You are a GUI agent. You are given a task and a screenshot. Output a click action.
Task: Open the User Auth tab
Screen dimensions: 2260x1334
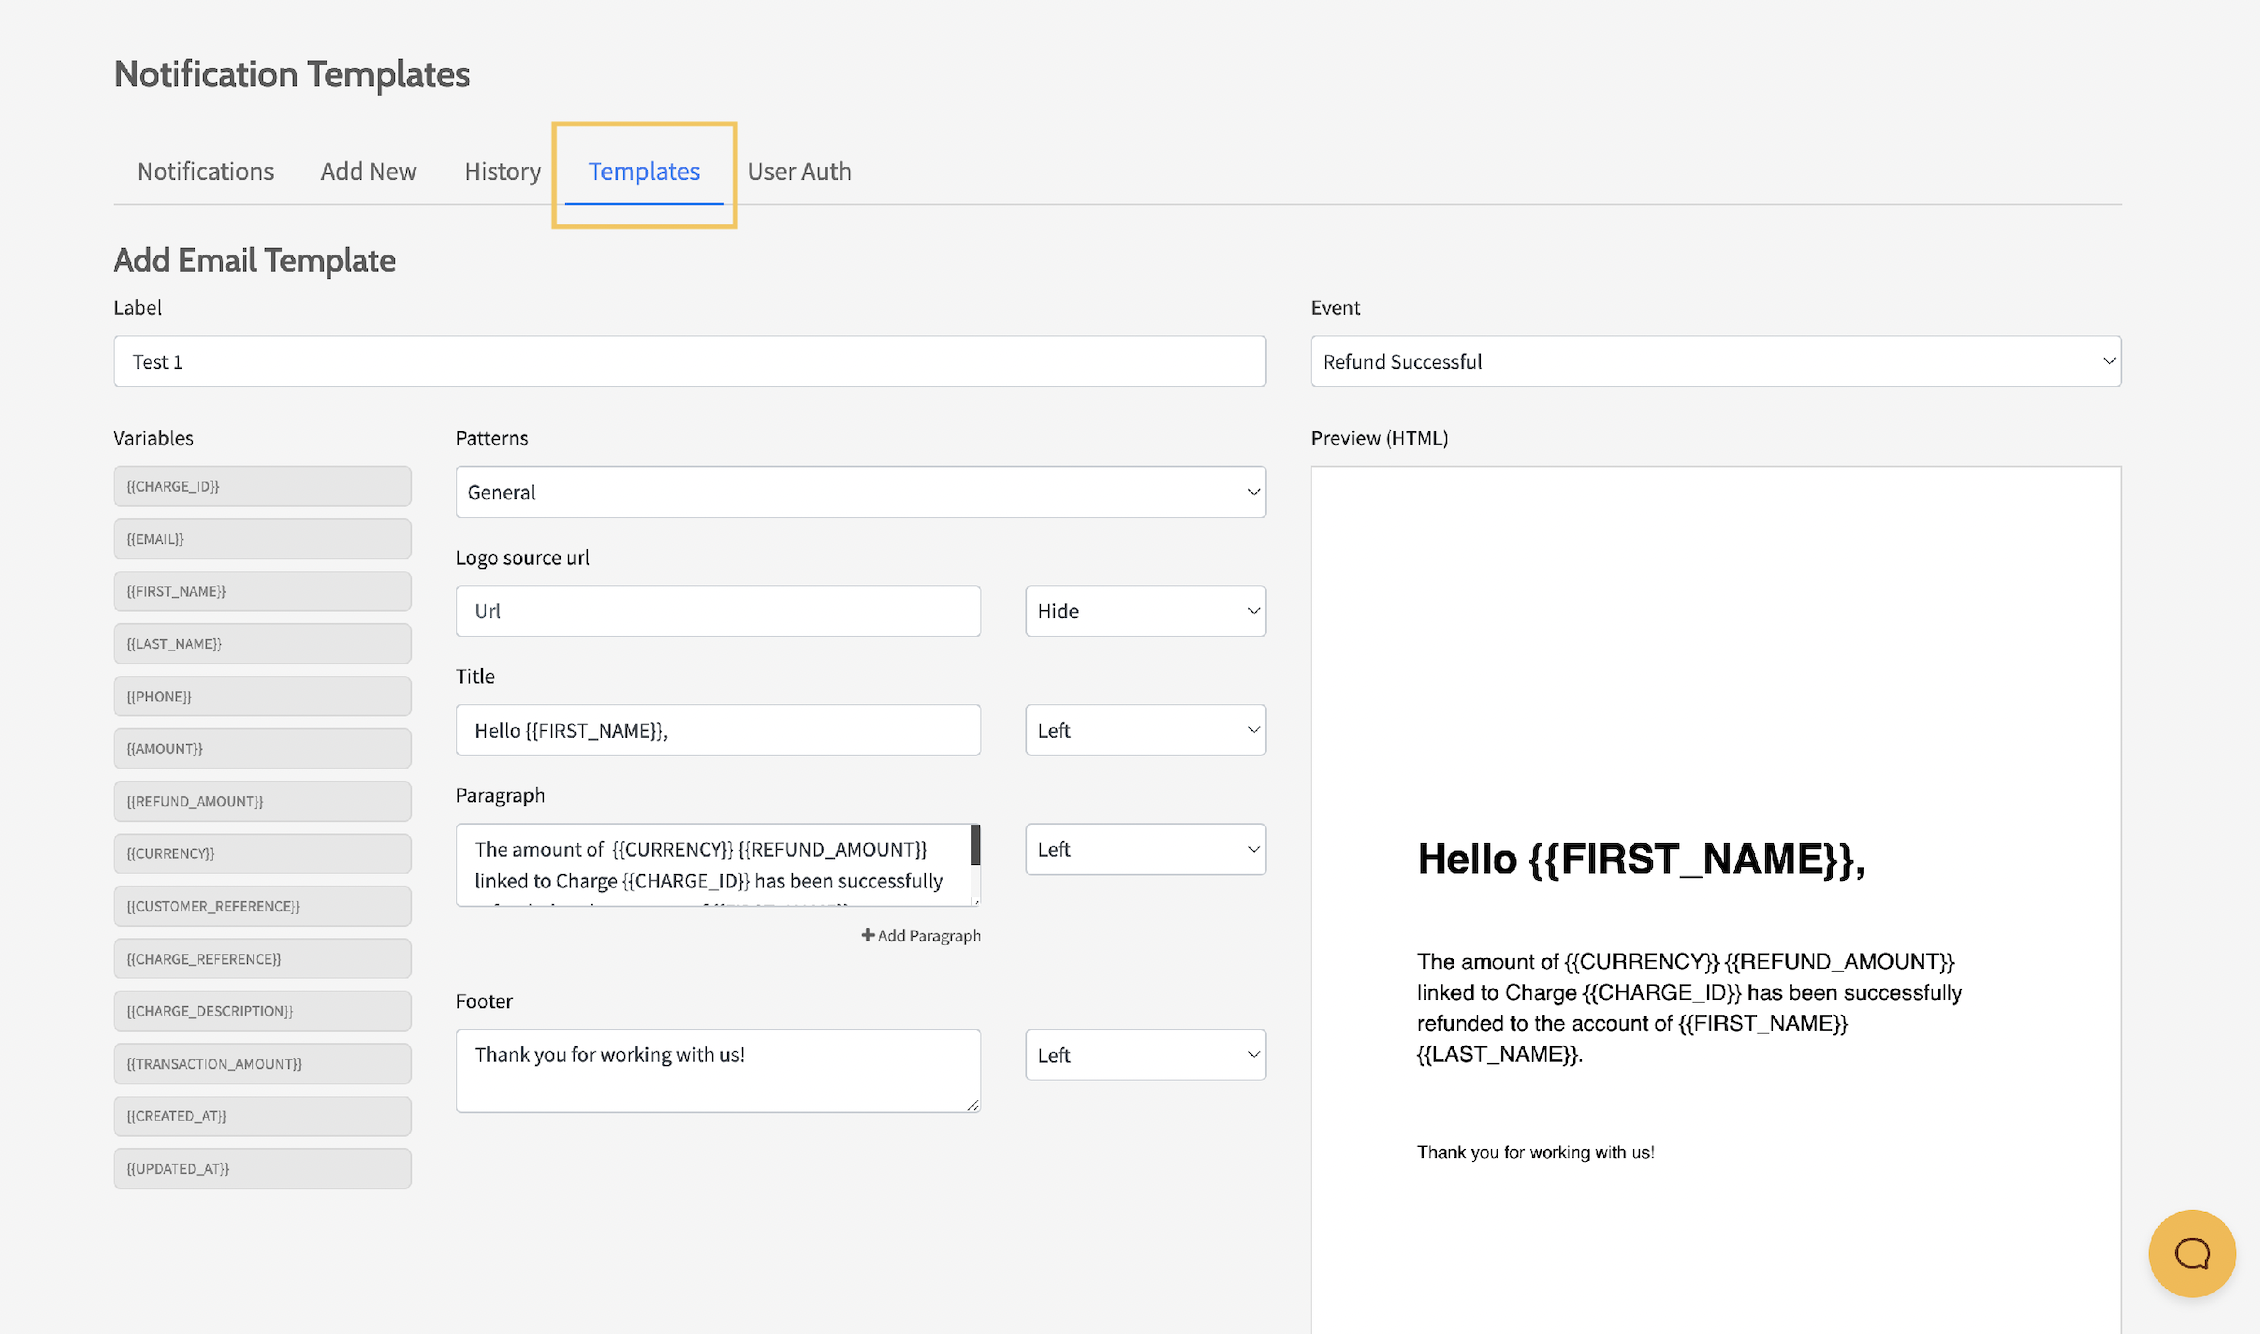[x=799, y=171]
